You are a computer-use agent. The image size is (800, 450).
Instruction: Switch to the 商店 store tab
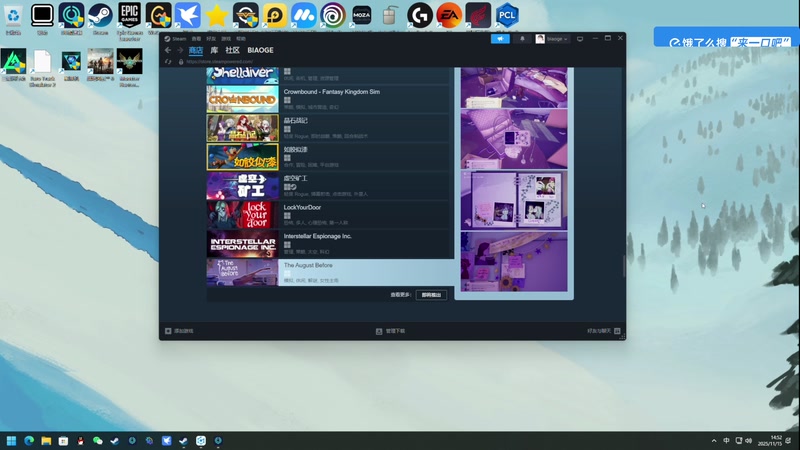[x=196, y=50]
